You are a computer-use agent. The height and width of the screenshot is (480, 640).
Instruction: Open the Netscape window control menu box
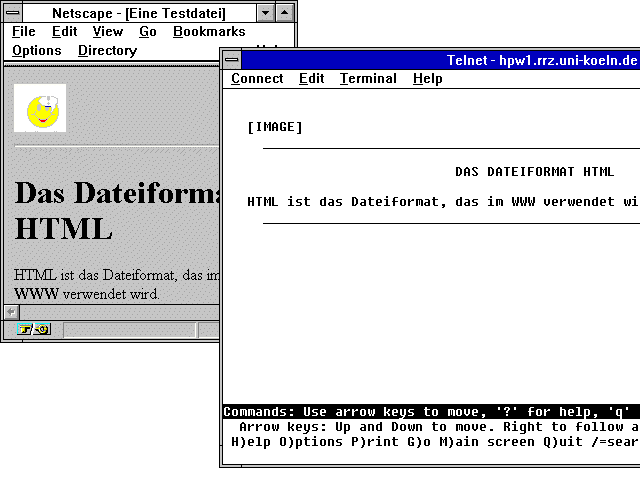click(x=13, y=13)
